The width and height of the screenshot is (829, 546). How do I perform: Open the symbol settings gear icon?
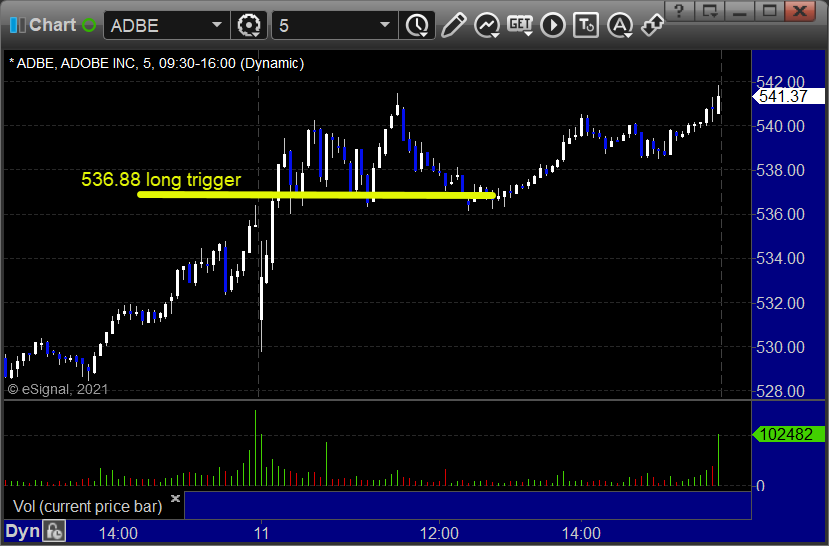pyautogui.click(x=249, y=25)
